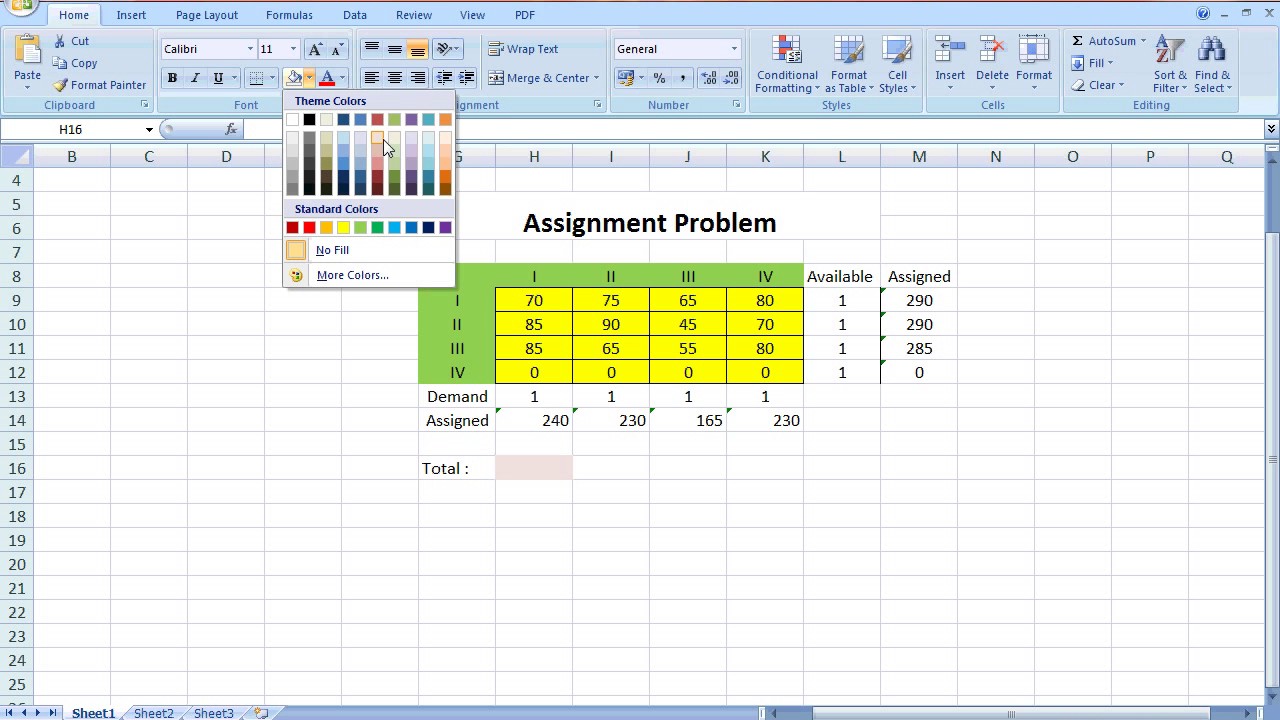Center text horizontally in cell
The height and width of the screenshot is (720, 1280).
394,78
